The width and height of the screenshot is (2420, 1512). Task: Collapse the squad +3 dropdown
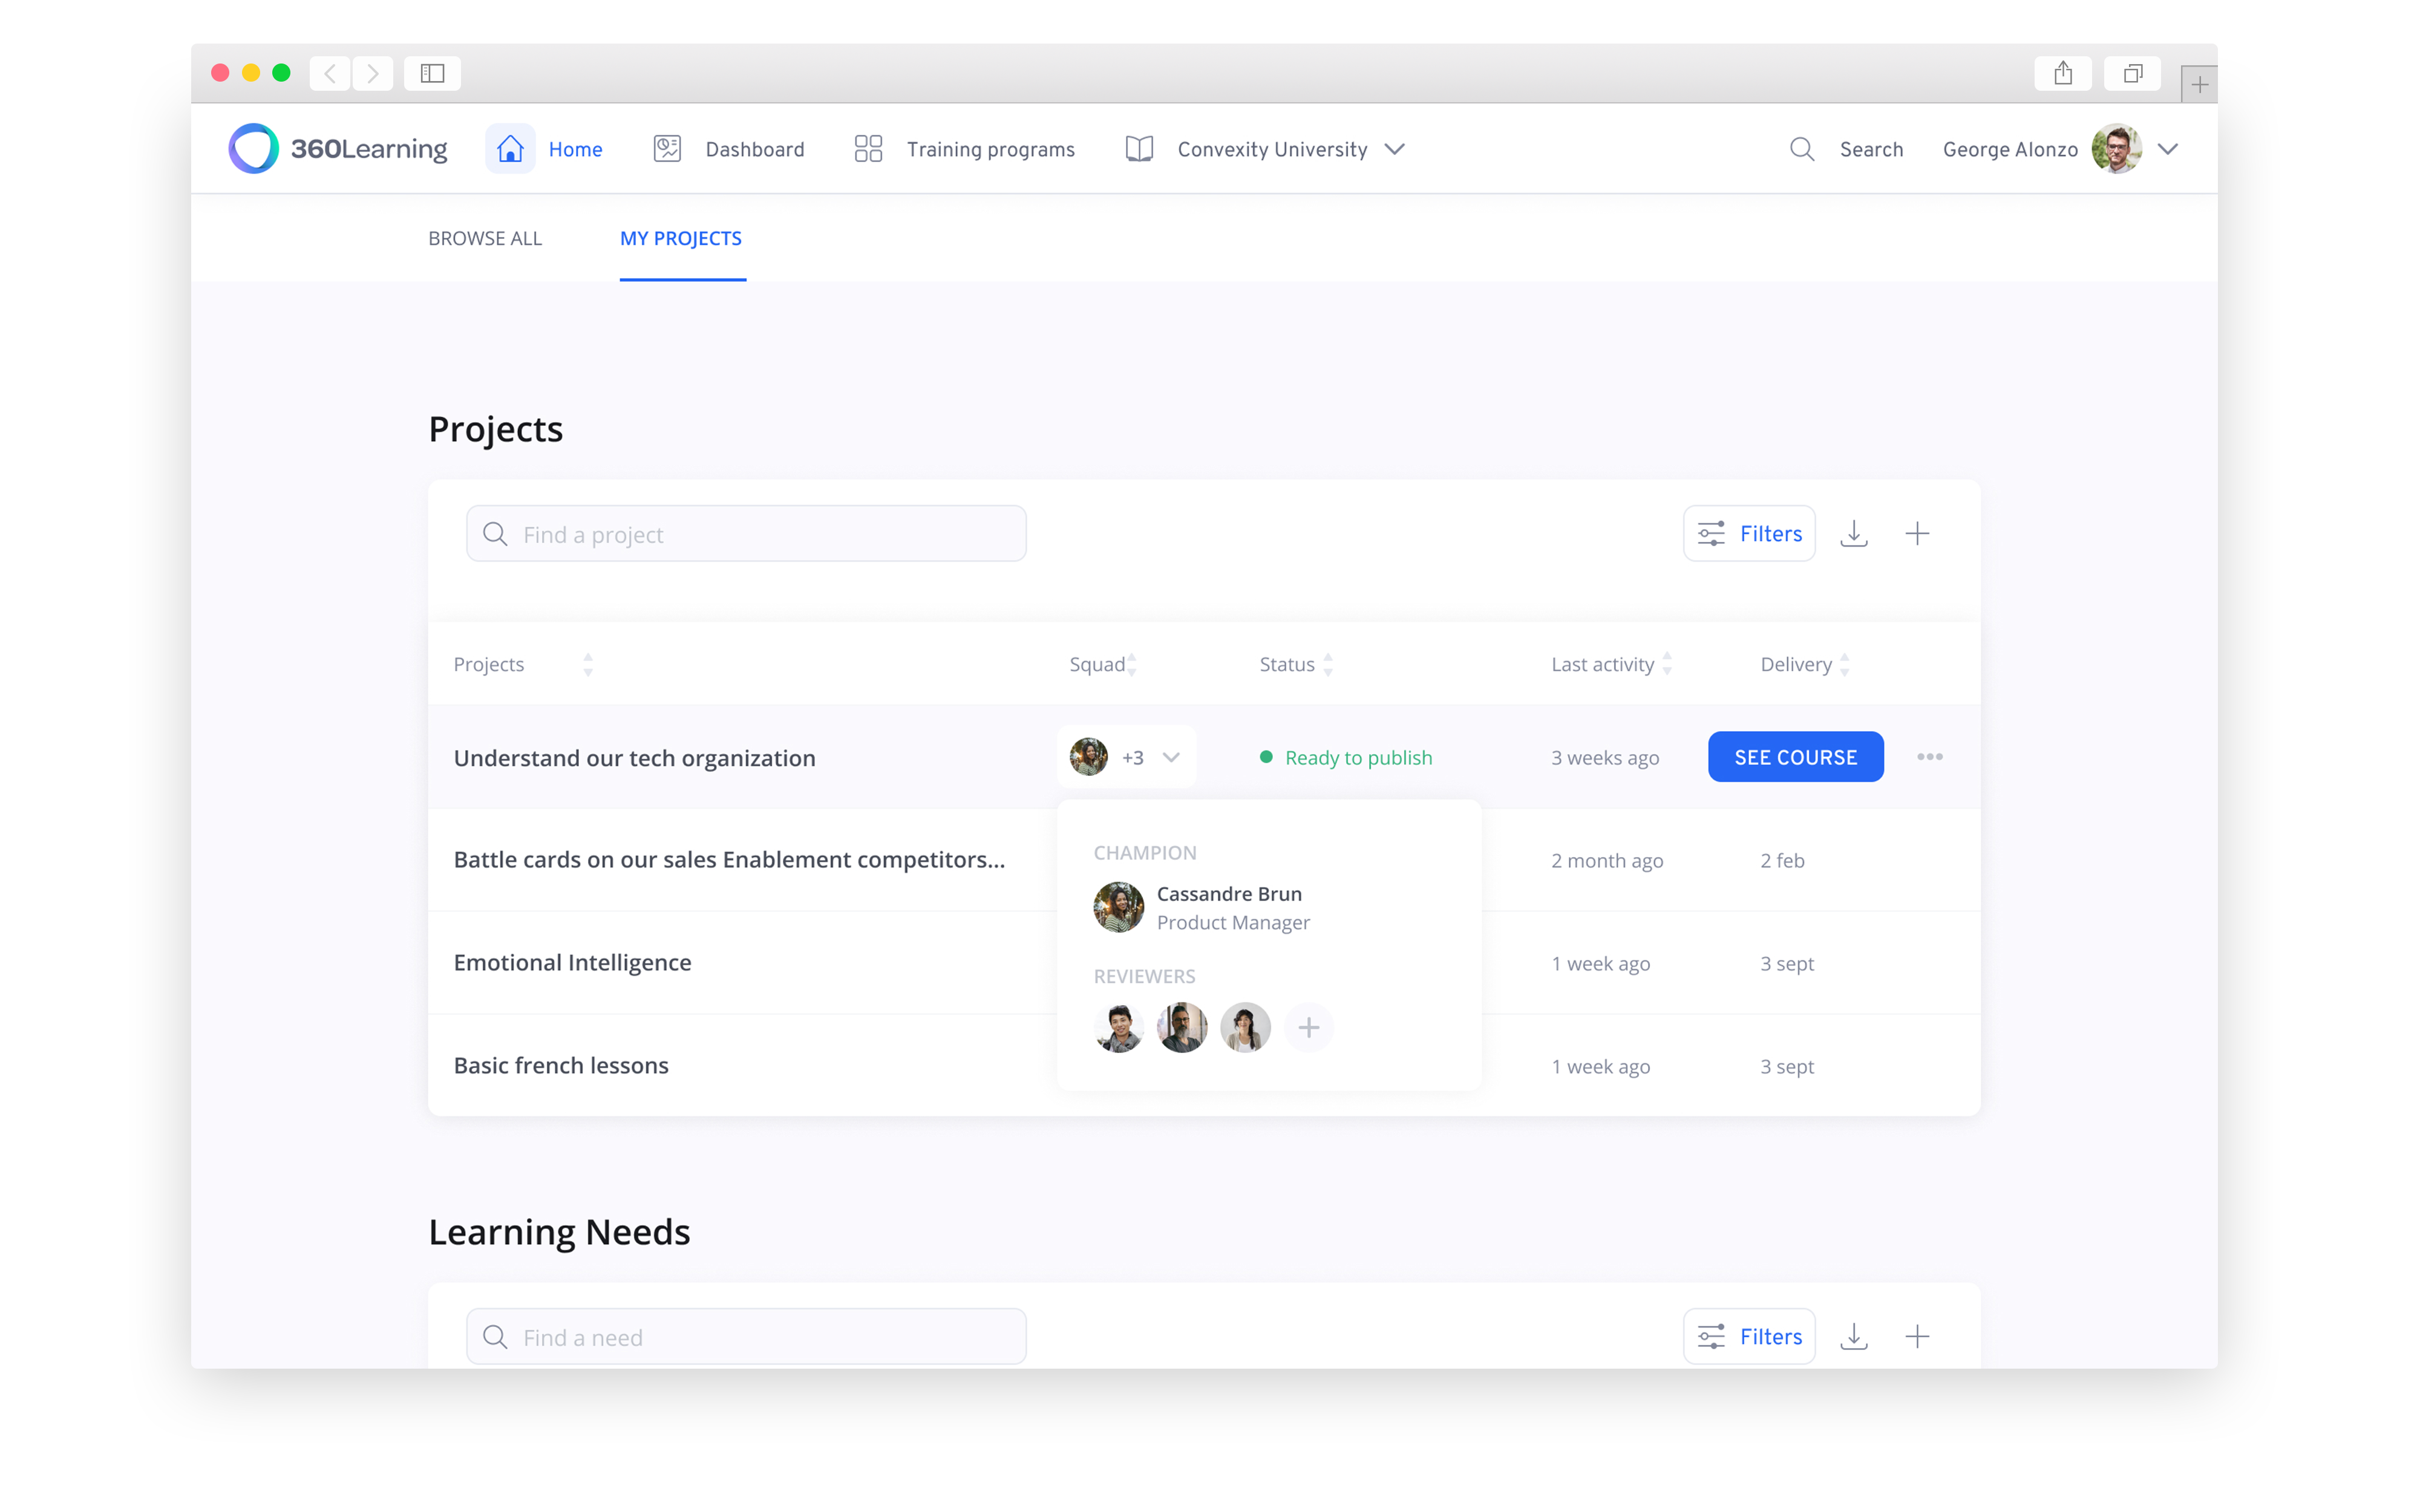[1171, 757]
